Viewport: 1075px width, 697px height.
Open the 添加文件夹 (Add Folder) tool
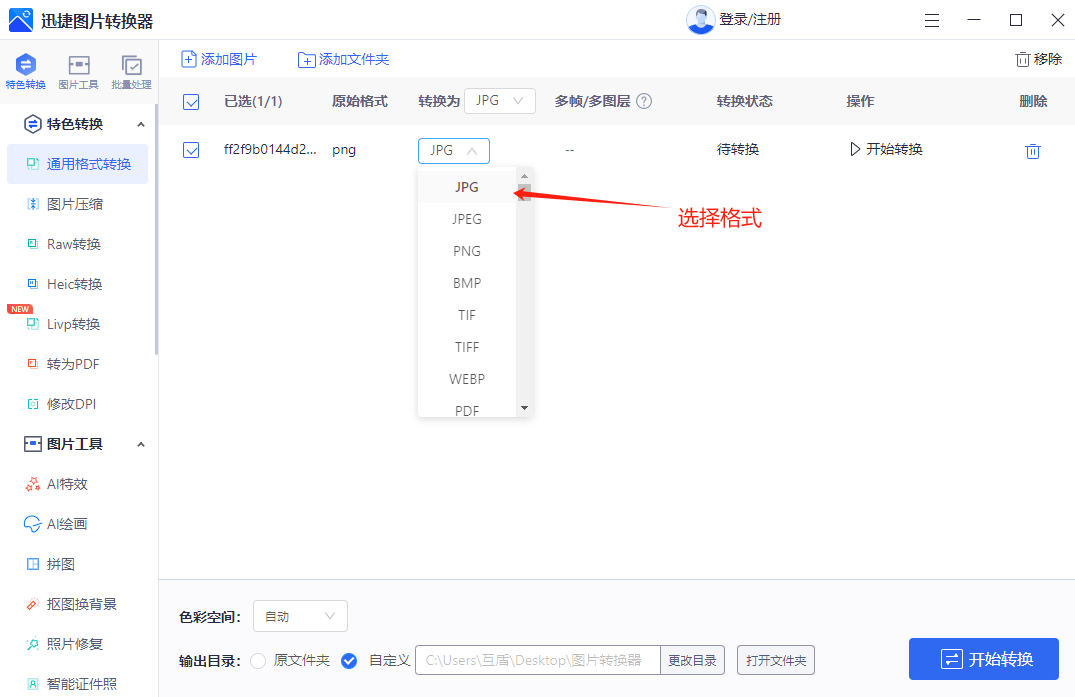click(x=343, y=59)
